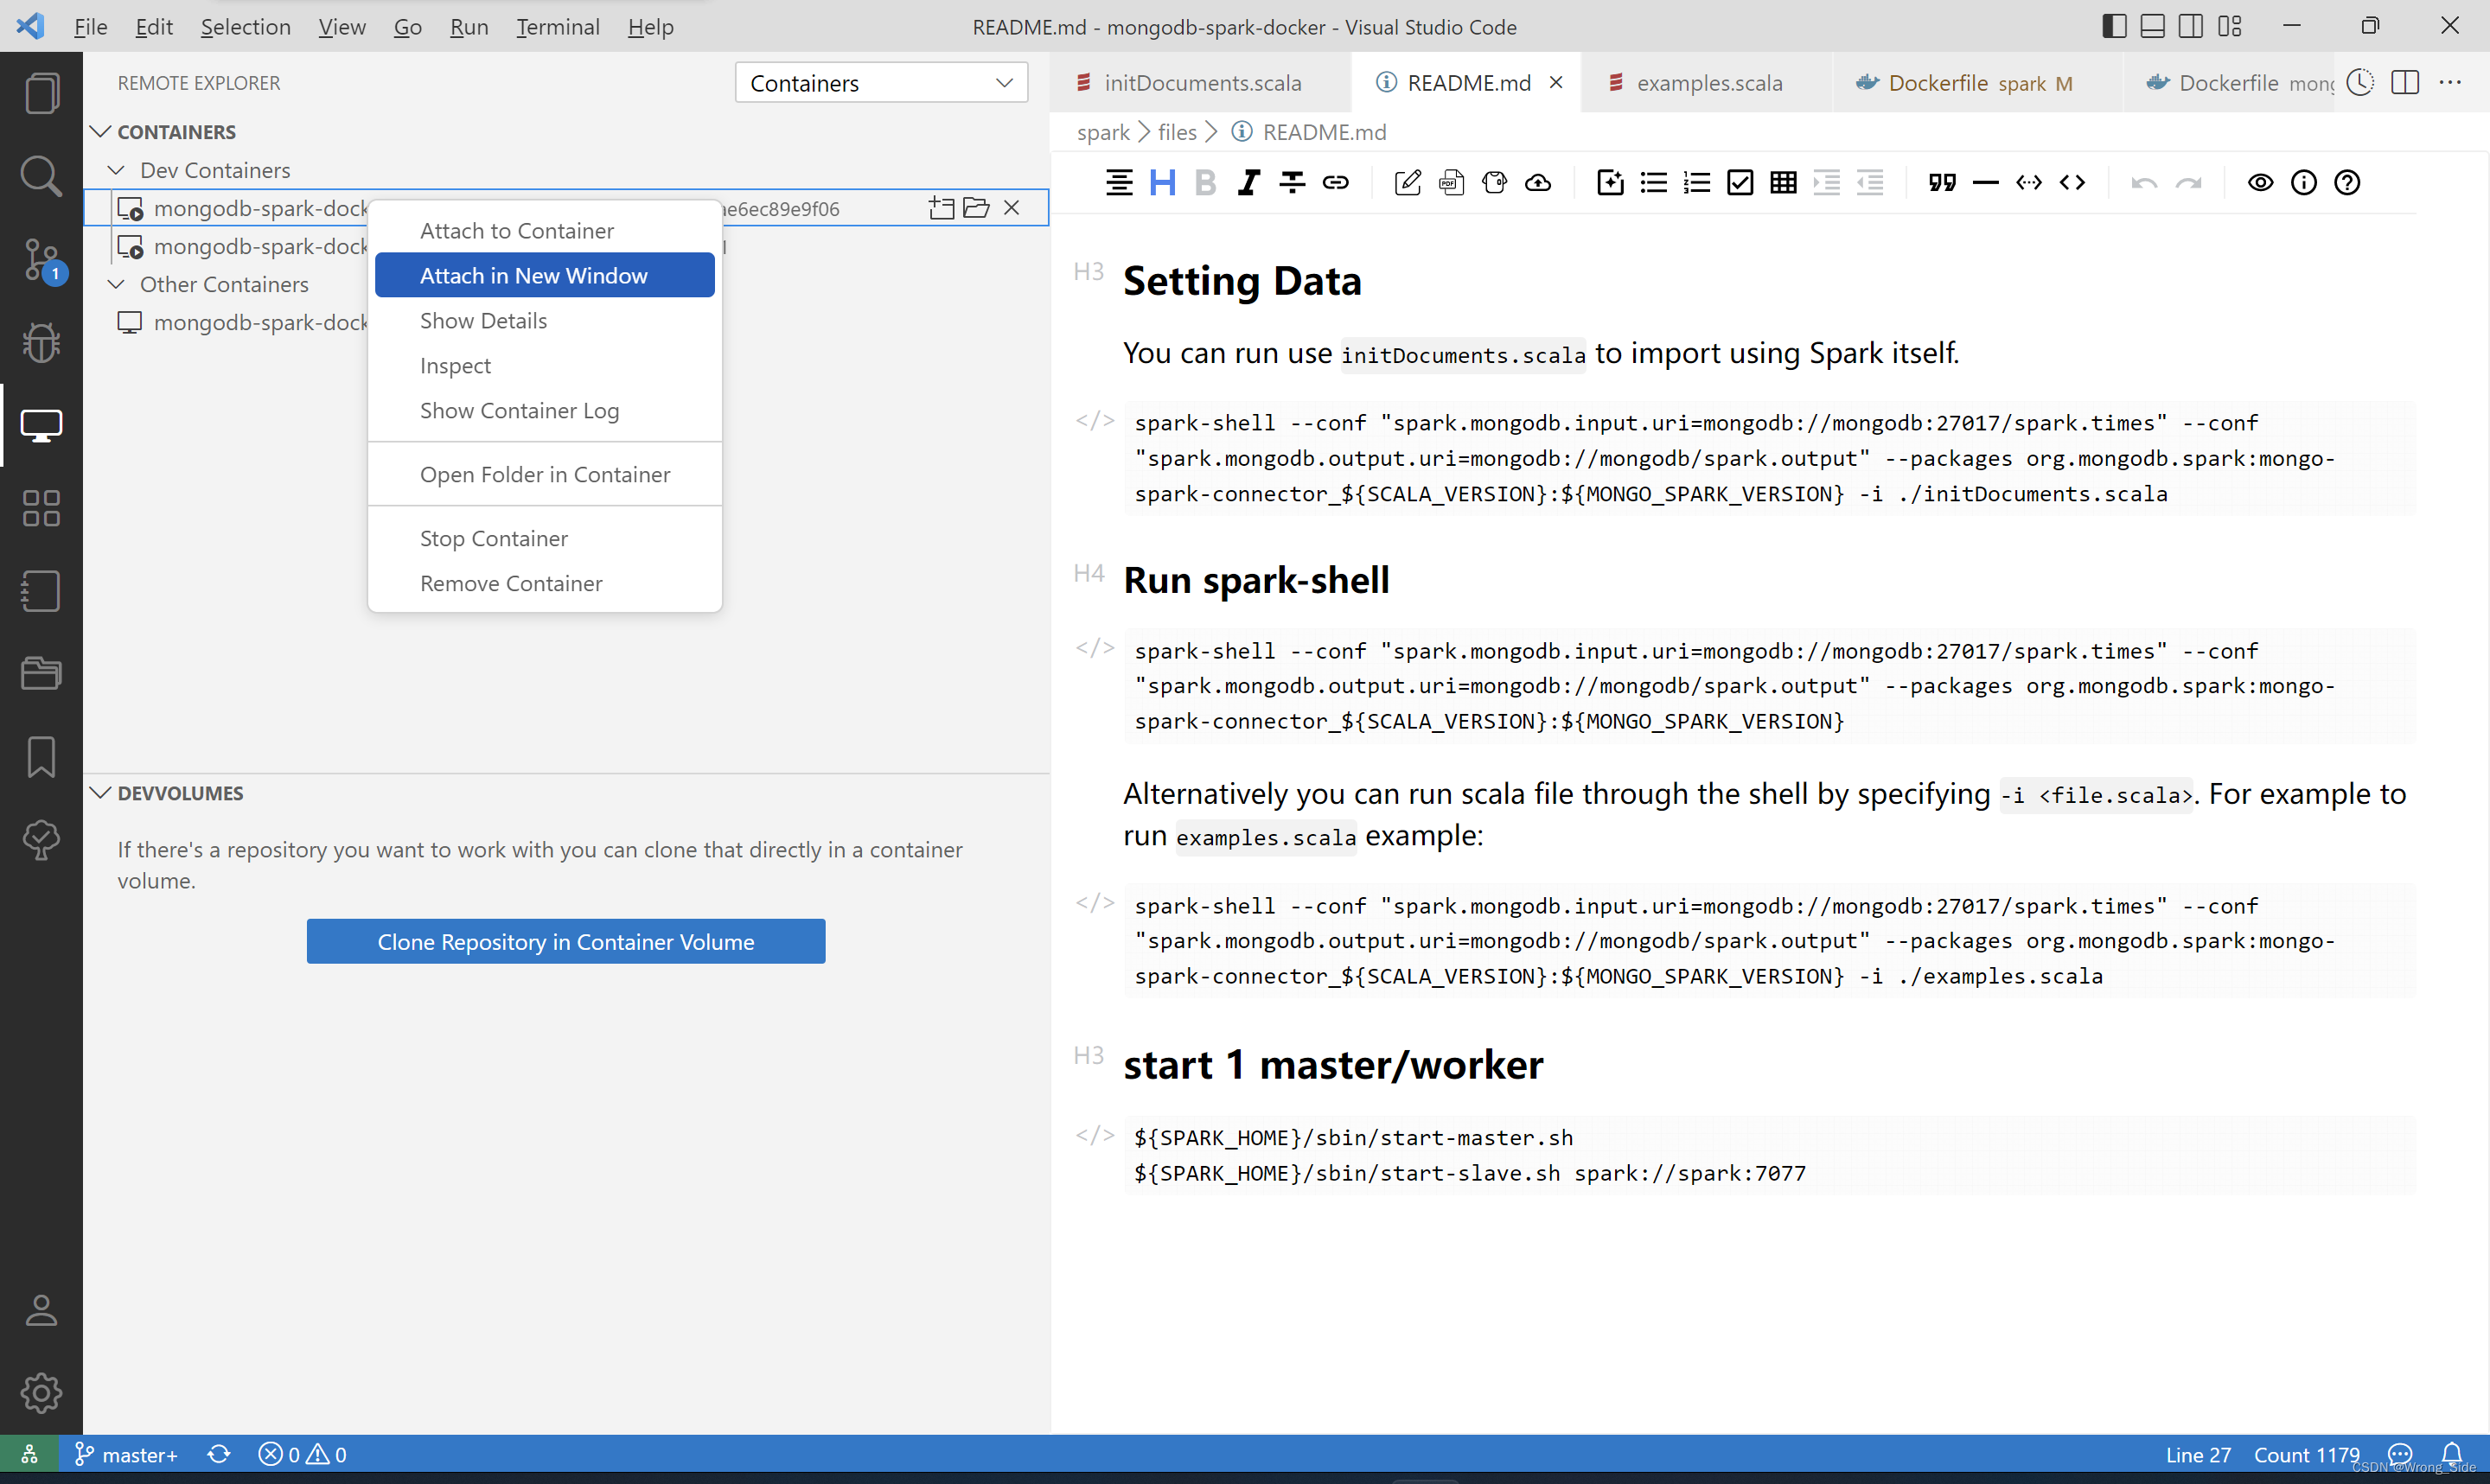This screenshot has height=1484, width=2490.
Task: Open the Containers dropdown
Action: [881, 83]
